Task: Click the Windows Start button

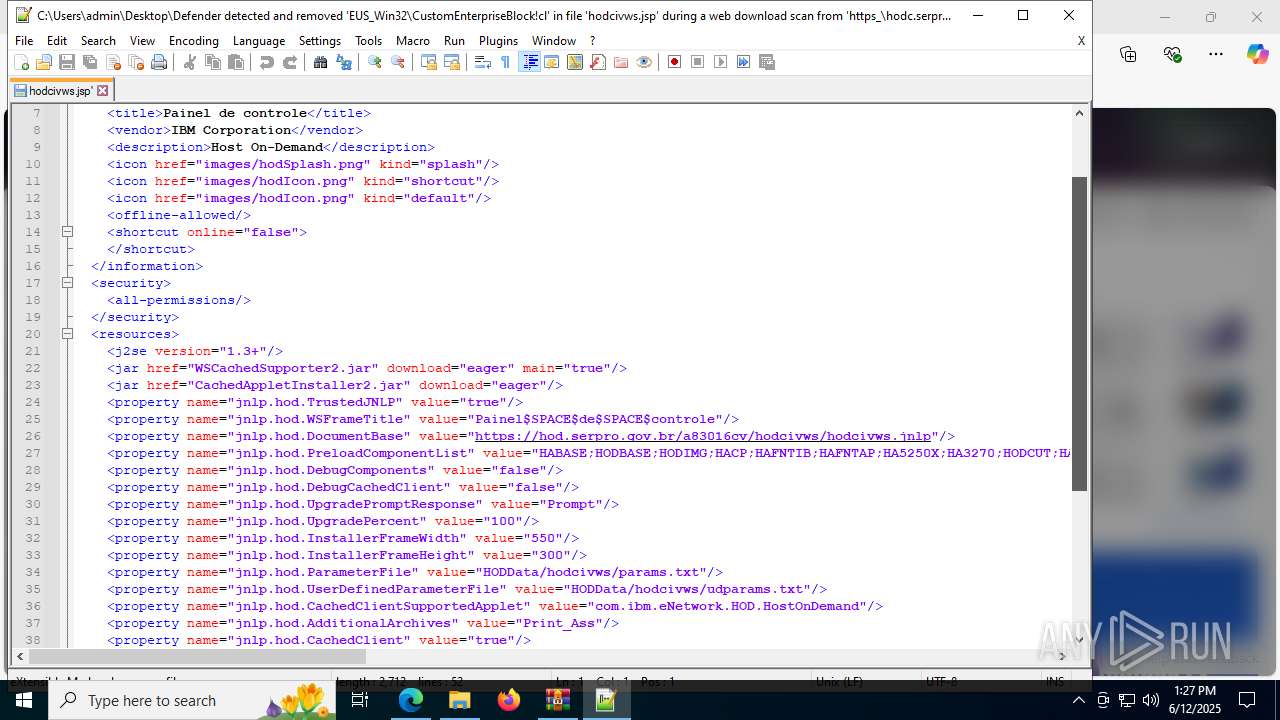Action: coord(24,700)
